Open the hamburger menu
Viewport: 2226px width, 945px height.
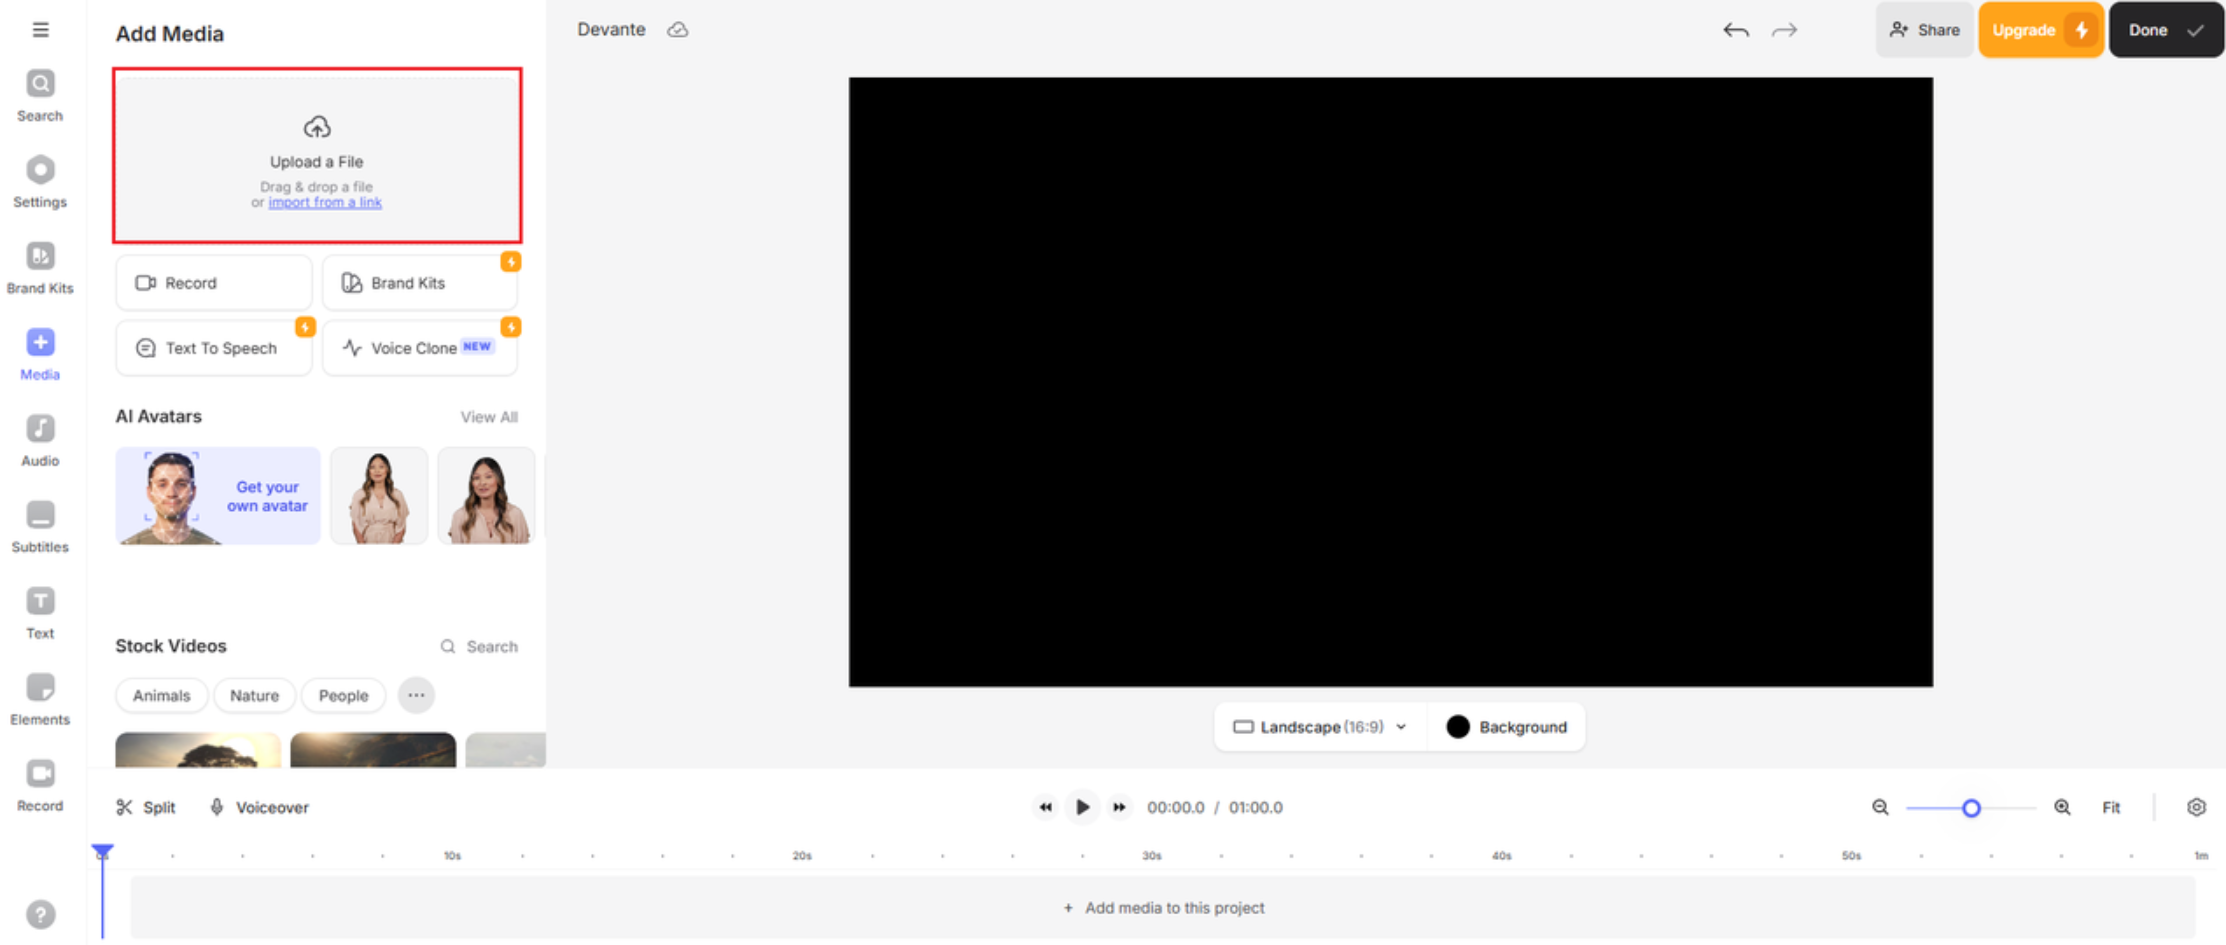41,29
